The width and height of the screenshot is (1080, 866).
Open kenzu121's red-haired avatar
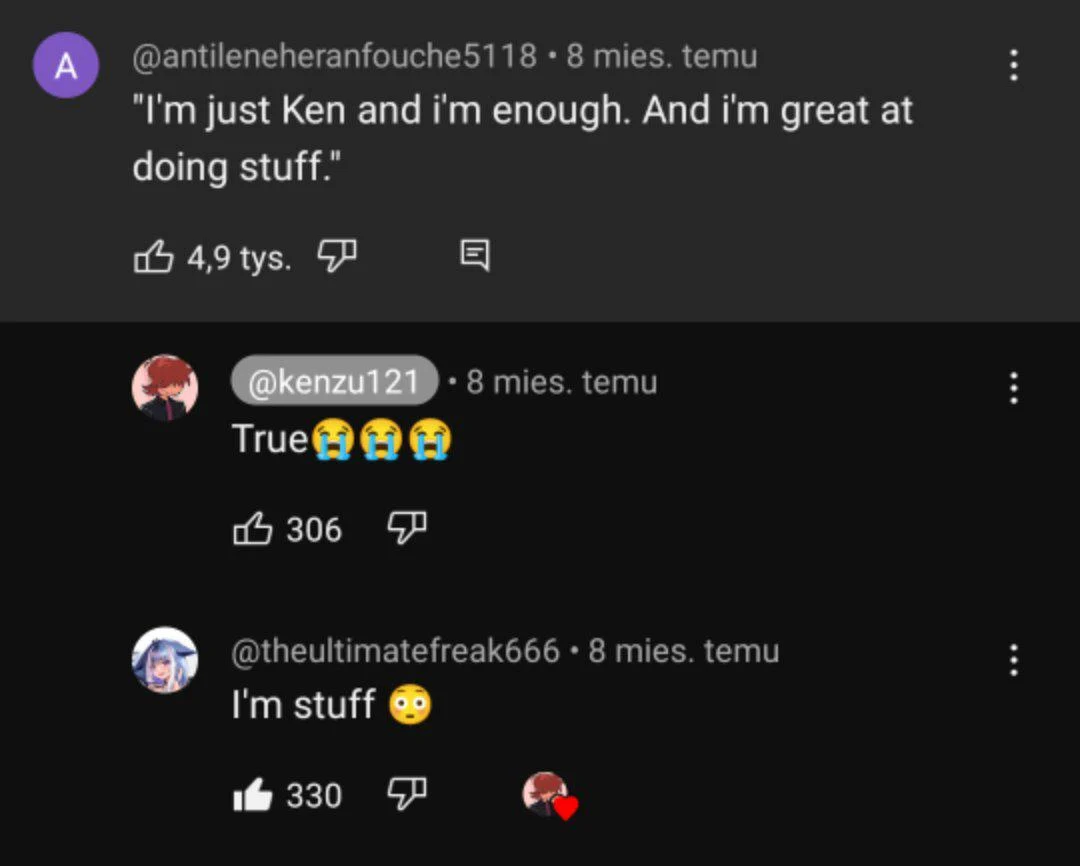pyautogui.click(x=165, y=388)
